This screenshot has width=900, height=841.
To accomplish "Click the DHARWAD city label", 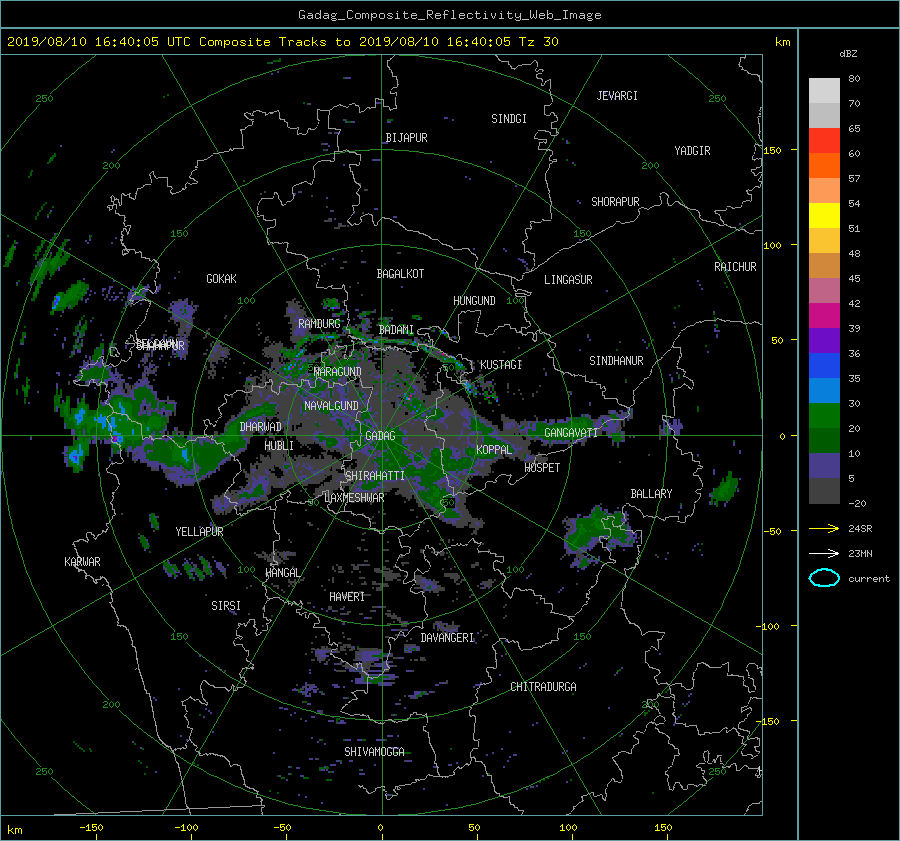I will [261, 427].
